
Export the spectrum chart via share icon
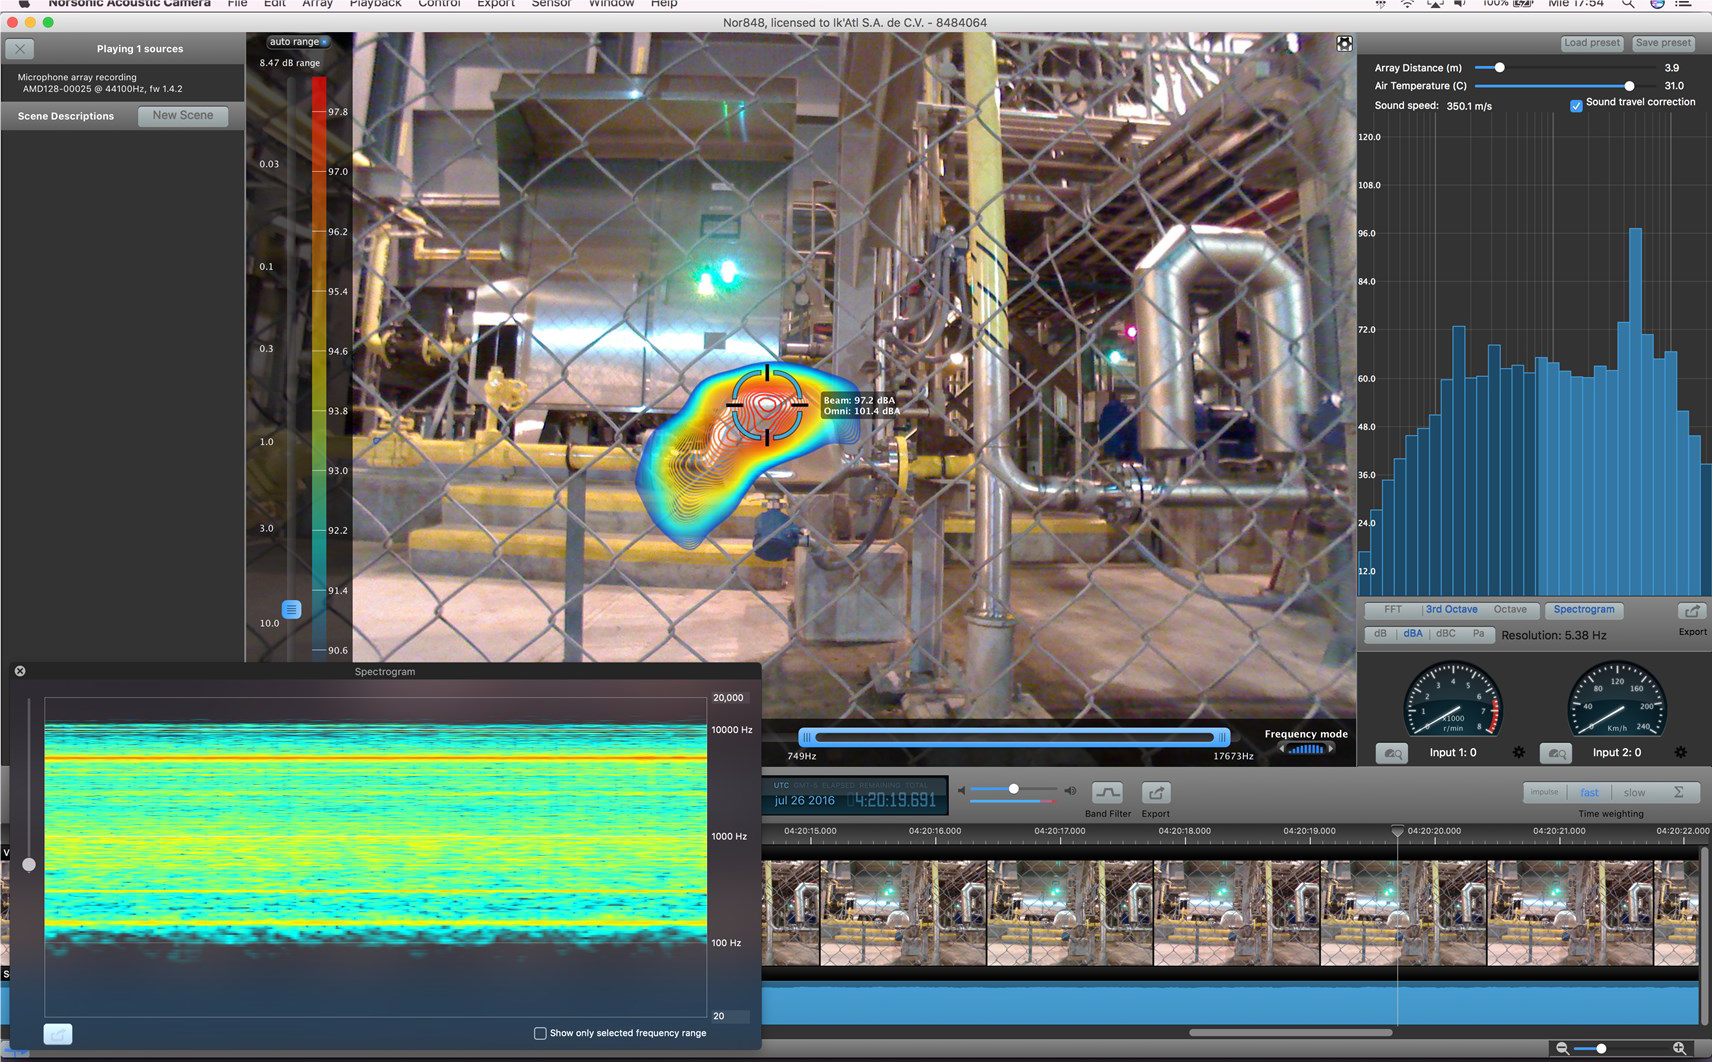1692,611
